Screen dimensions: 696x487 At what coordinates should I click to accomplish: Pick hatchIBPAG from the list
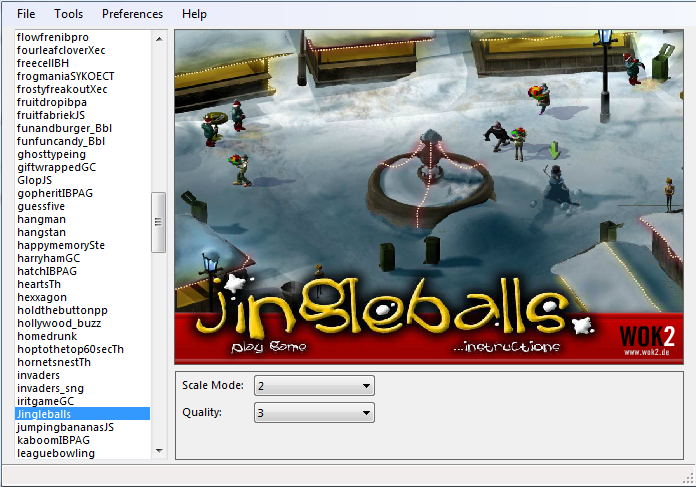pos(82,271)
